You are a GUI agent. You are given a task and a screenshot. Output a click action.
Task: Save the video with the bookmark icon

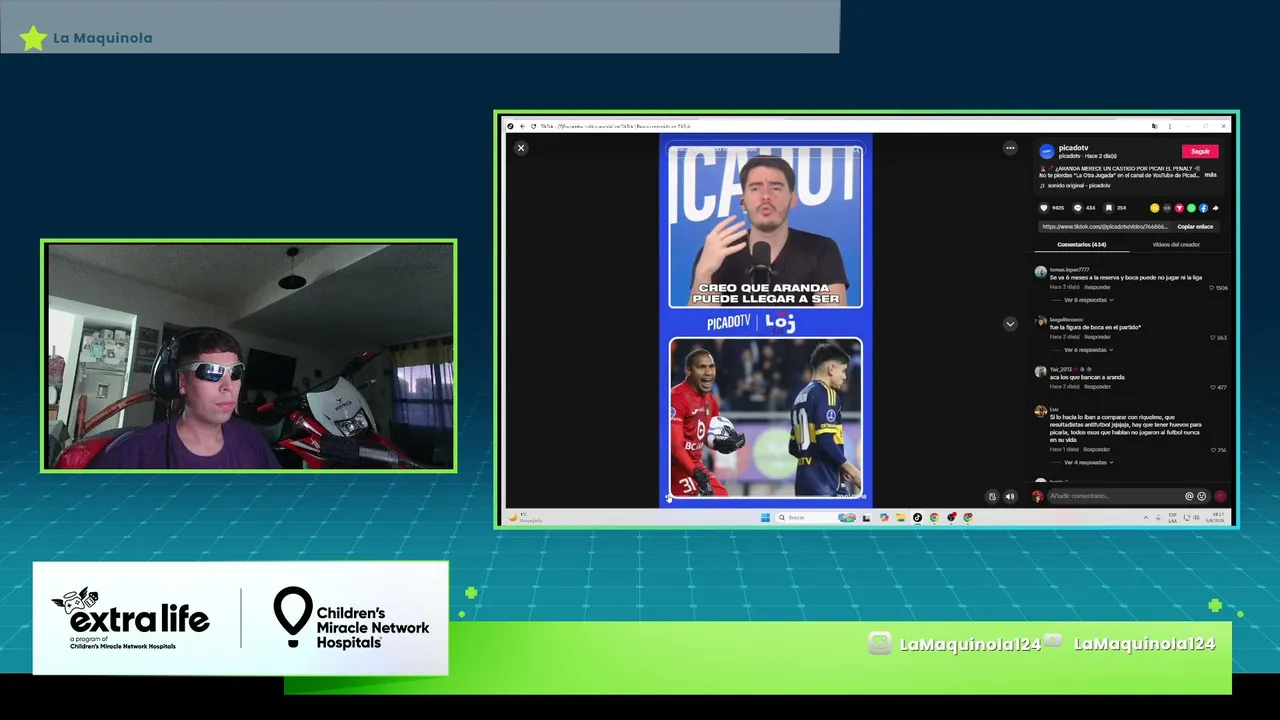(x=1108, y=208)
